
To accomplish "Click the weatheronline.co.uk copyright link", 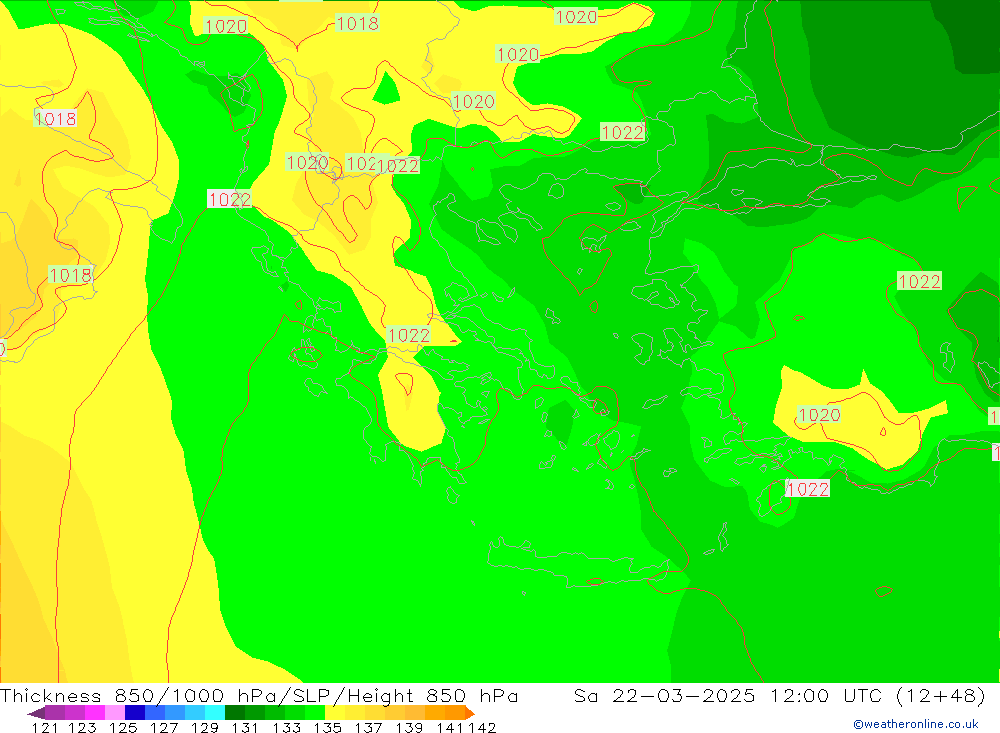I will pos(916,724).
